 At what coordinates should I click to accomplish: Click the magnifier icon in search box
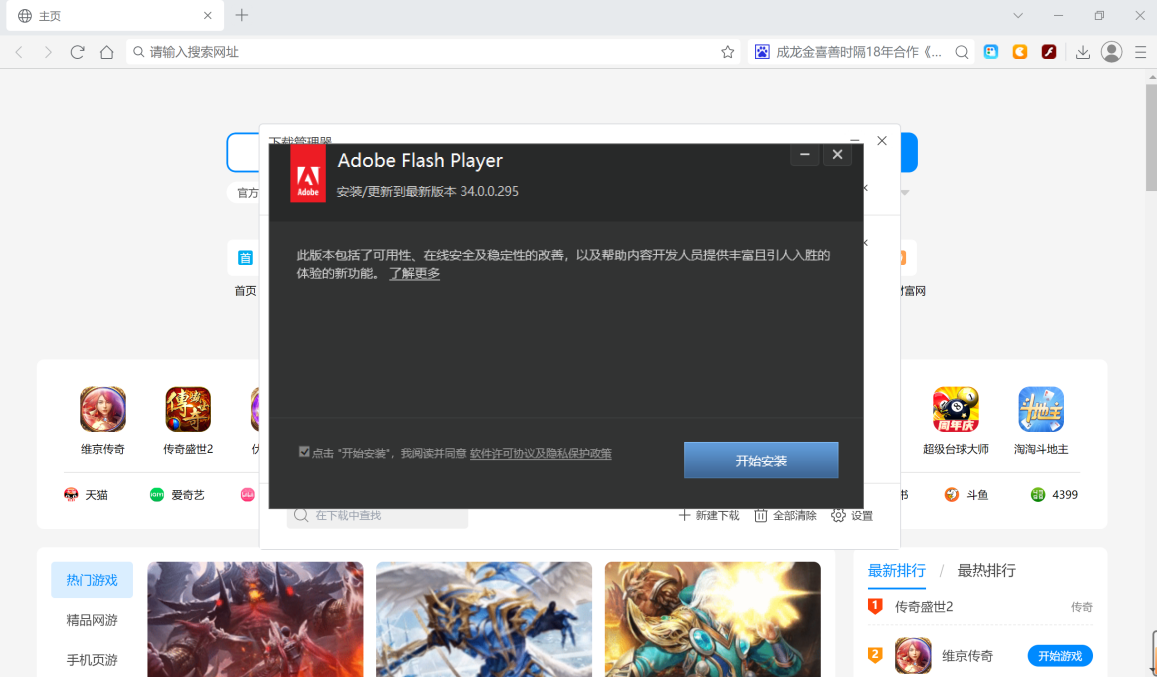pos(961,52)
